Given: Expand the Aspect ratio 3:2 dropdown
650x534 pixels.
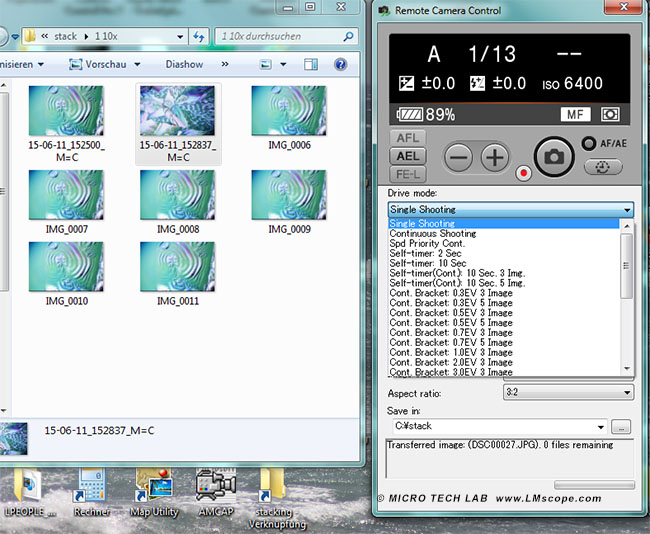Looking at the screenshot, I should [x=568, y=393].
